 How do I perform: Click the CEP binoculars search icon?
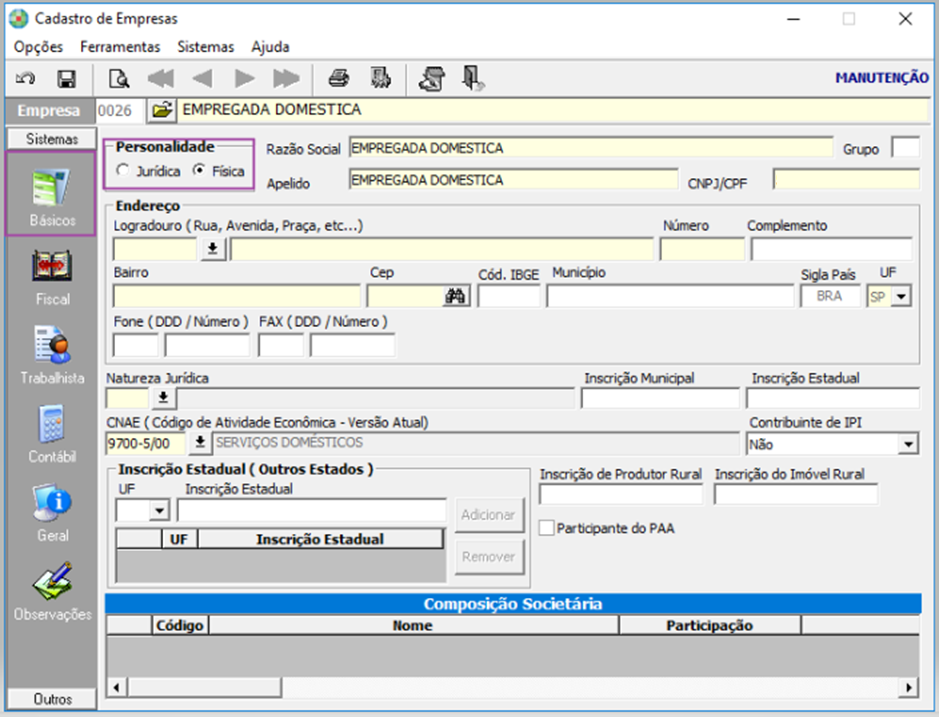pyautogui.click(x=456, y=296)
